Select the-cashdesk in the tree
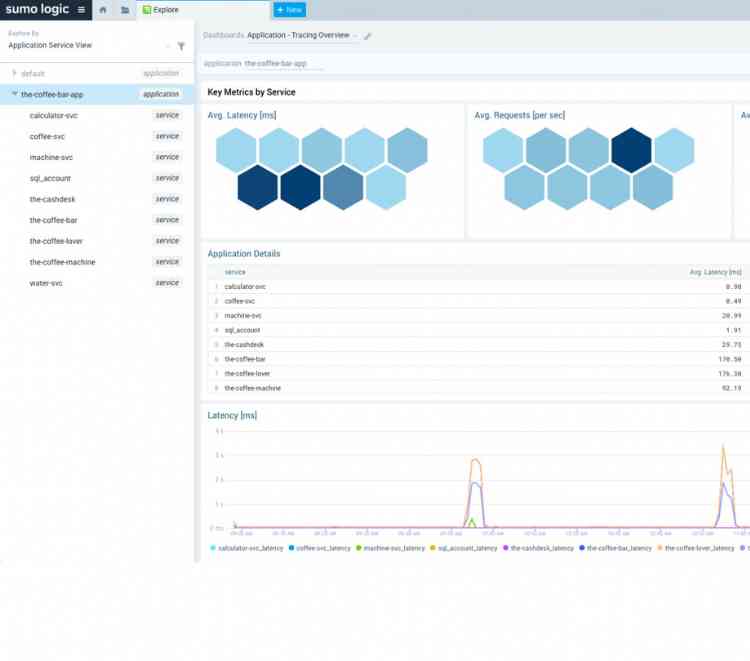 point(53,199)
